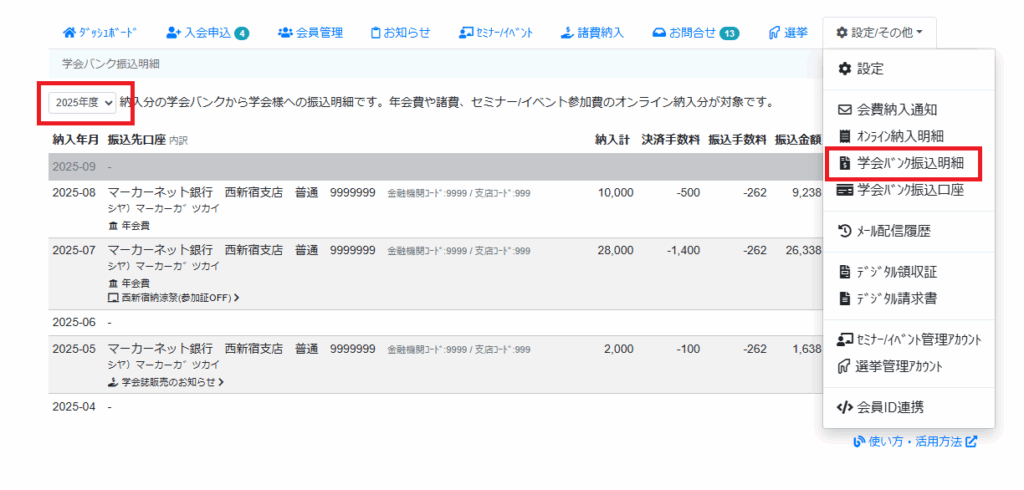1024x490 pixels.
Task: Click the card icon for 学会バンク振込口座
Action: (x=844, y=189)
